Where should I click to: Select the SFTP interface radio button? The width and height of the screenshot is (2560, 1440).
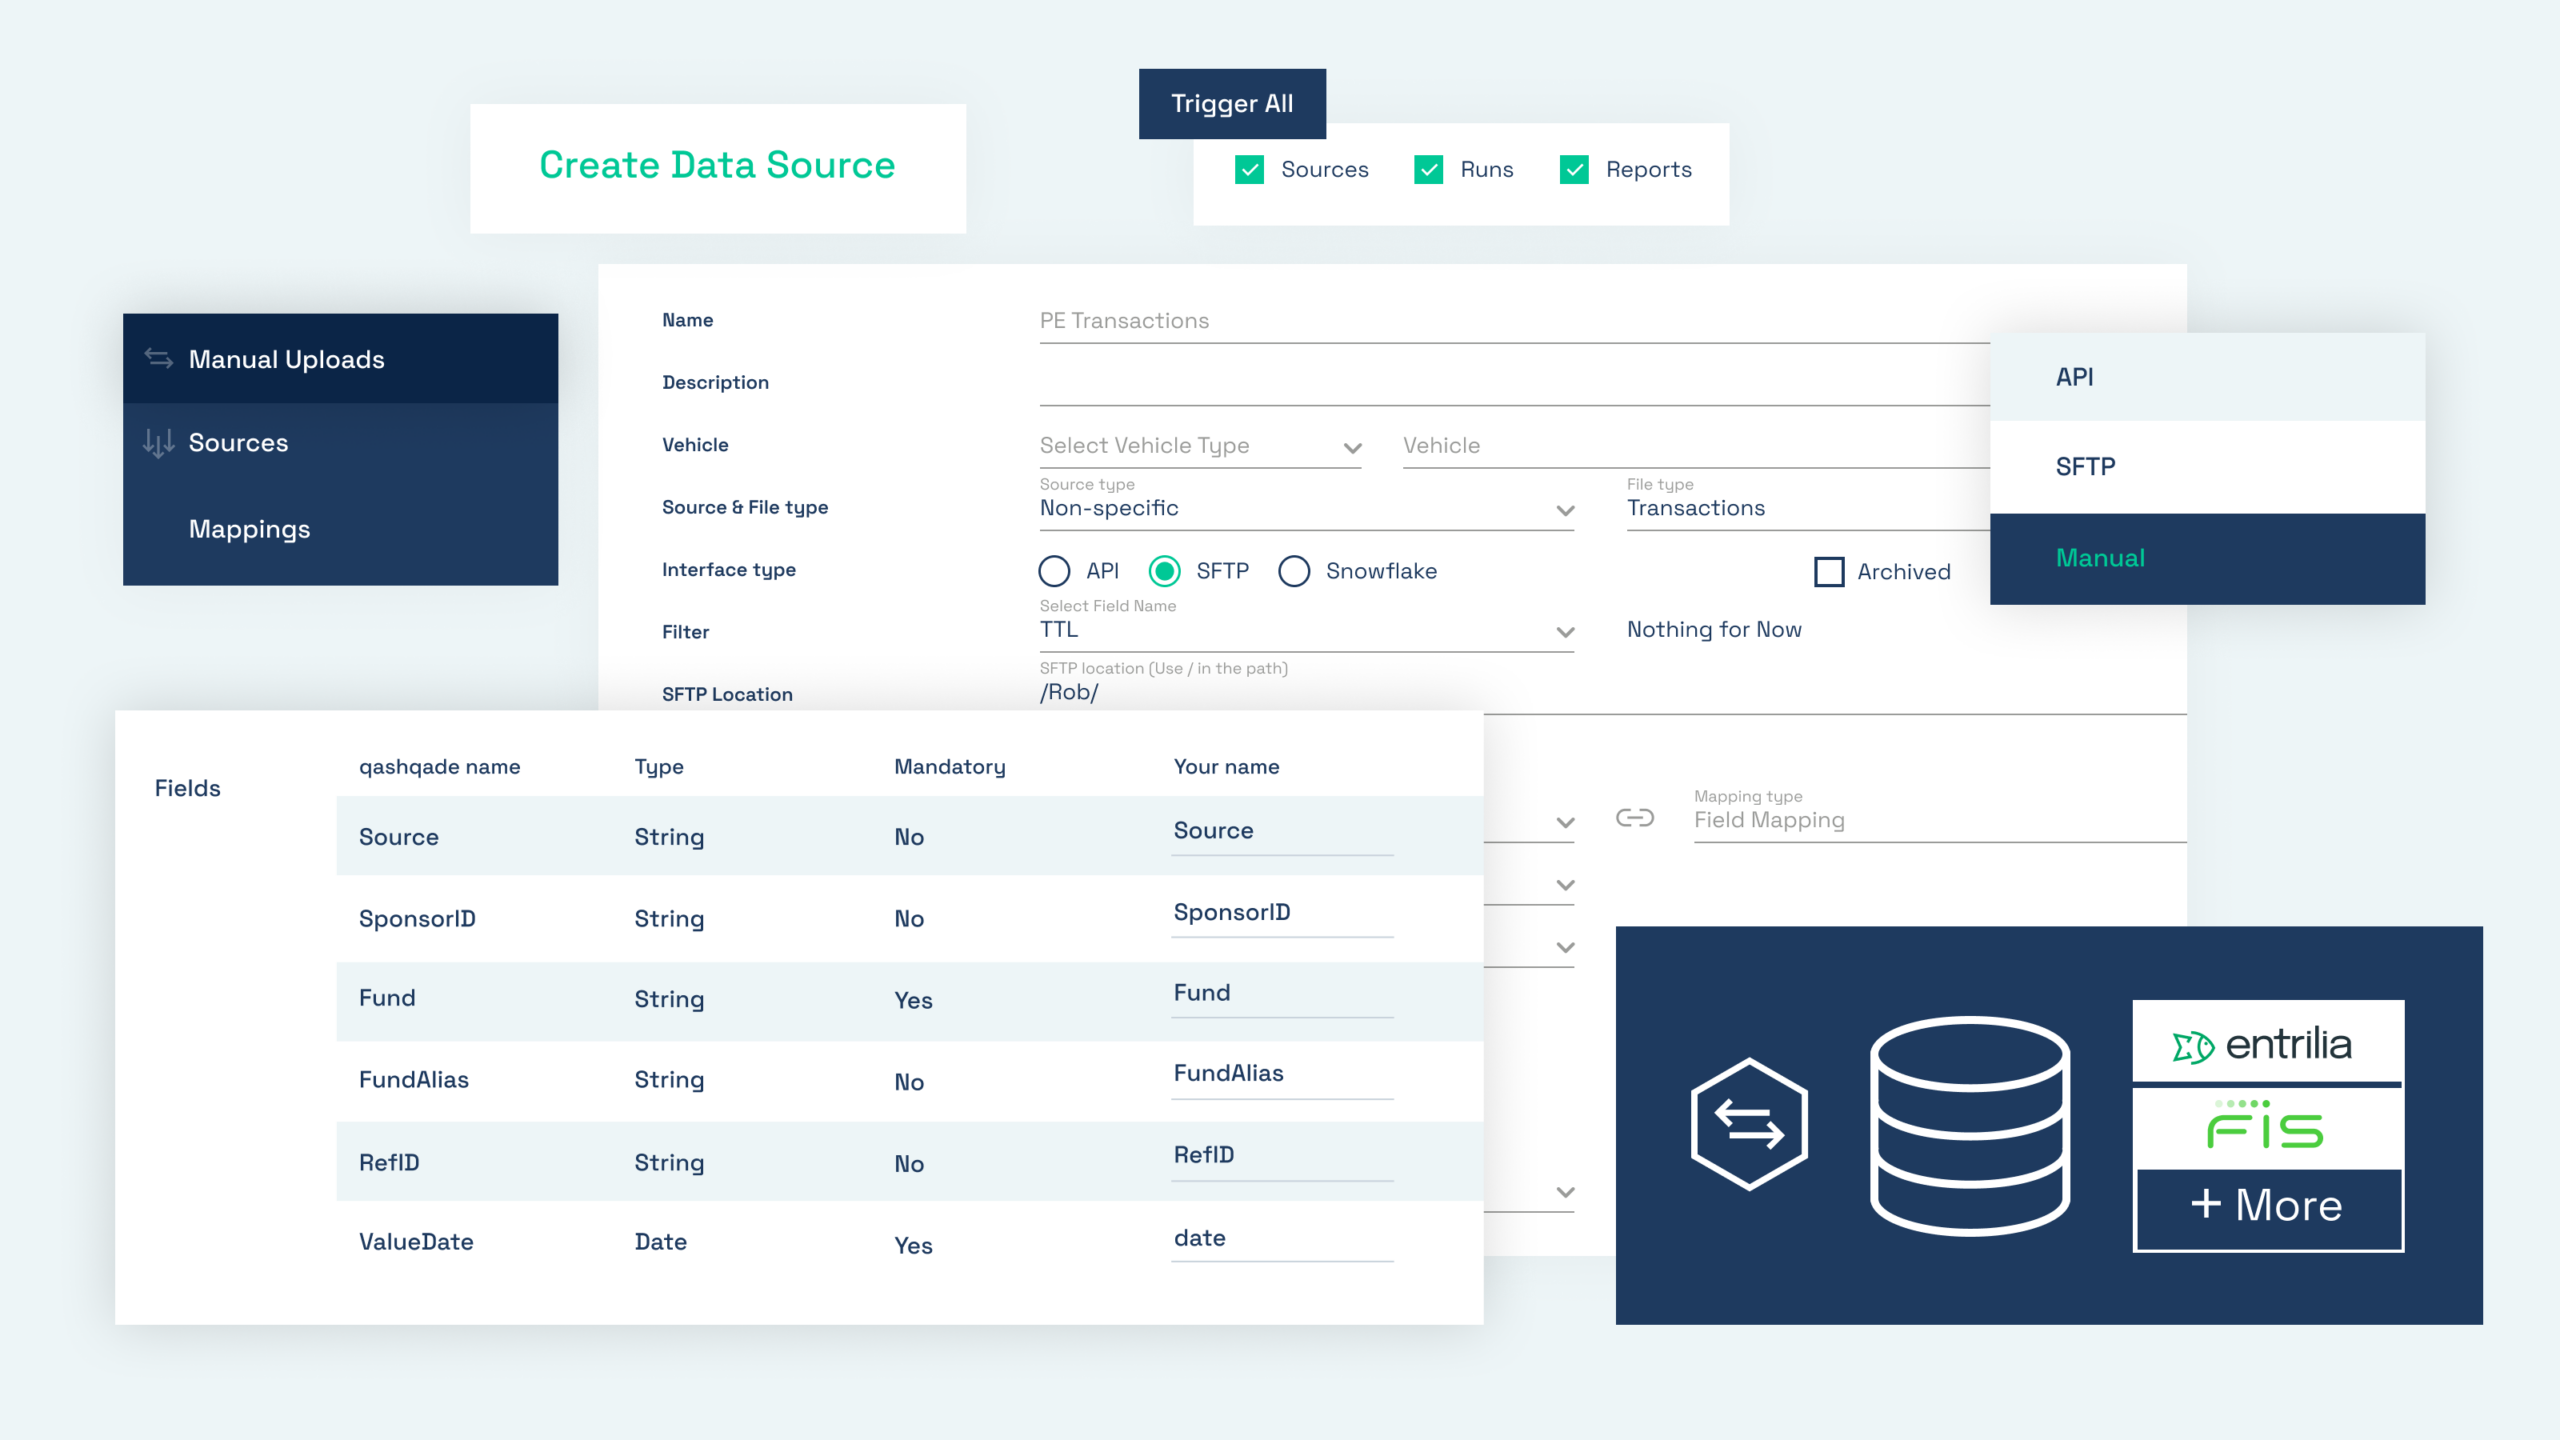pos(1164,571)
